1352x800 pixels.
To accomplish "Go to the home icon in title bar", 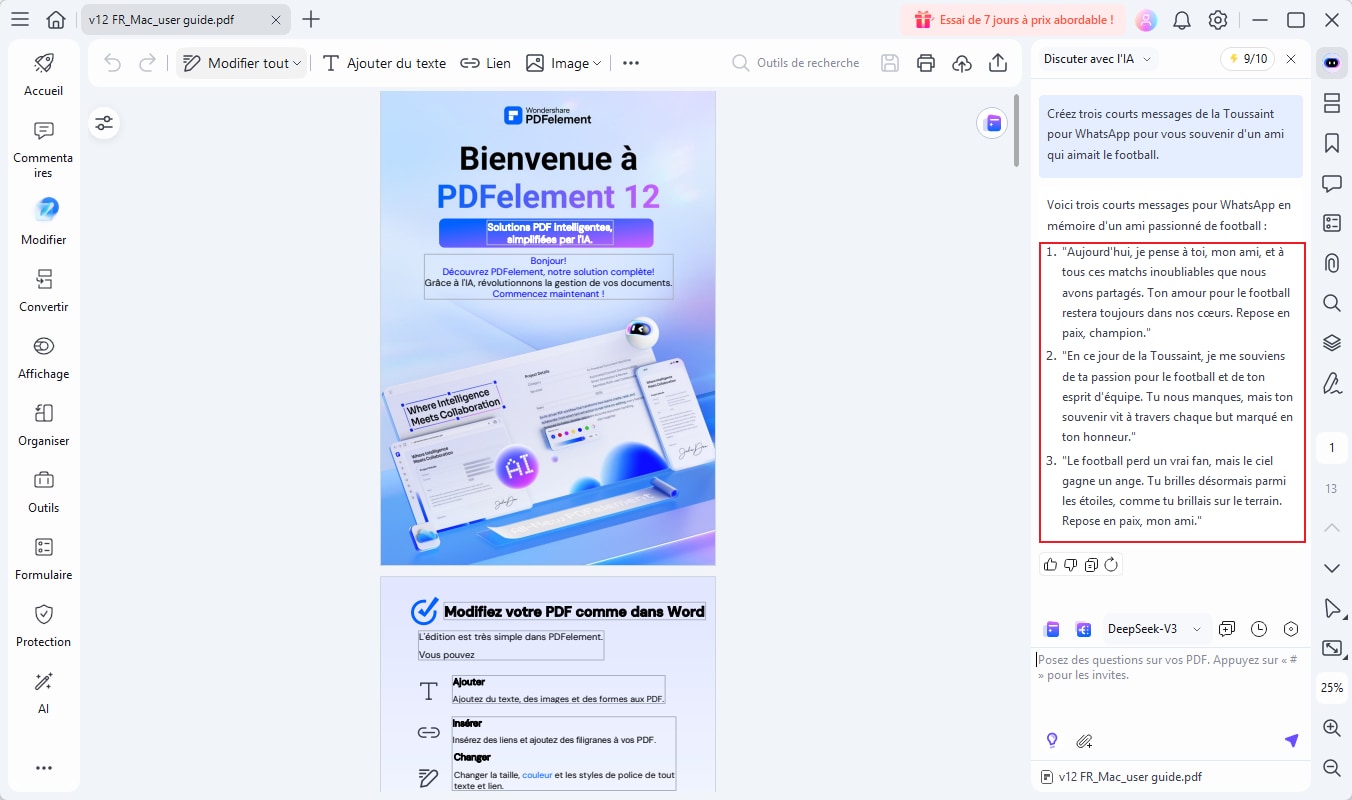I will point(57,20).
